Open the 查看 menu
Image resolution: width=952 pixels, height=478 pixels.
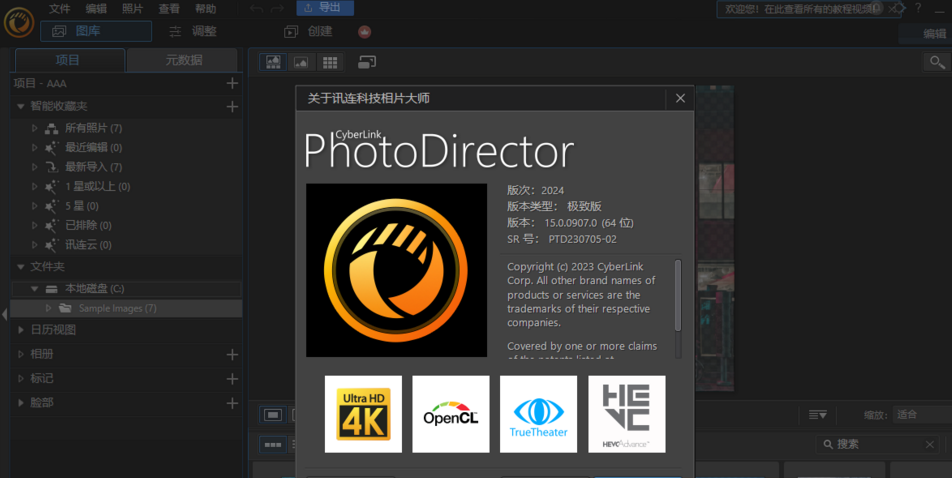(x=169, y=9)
